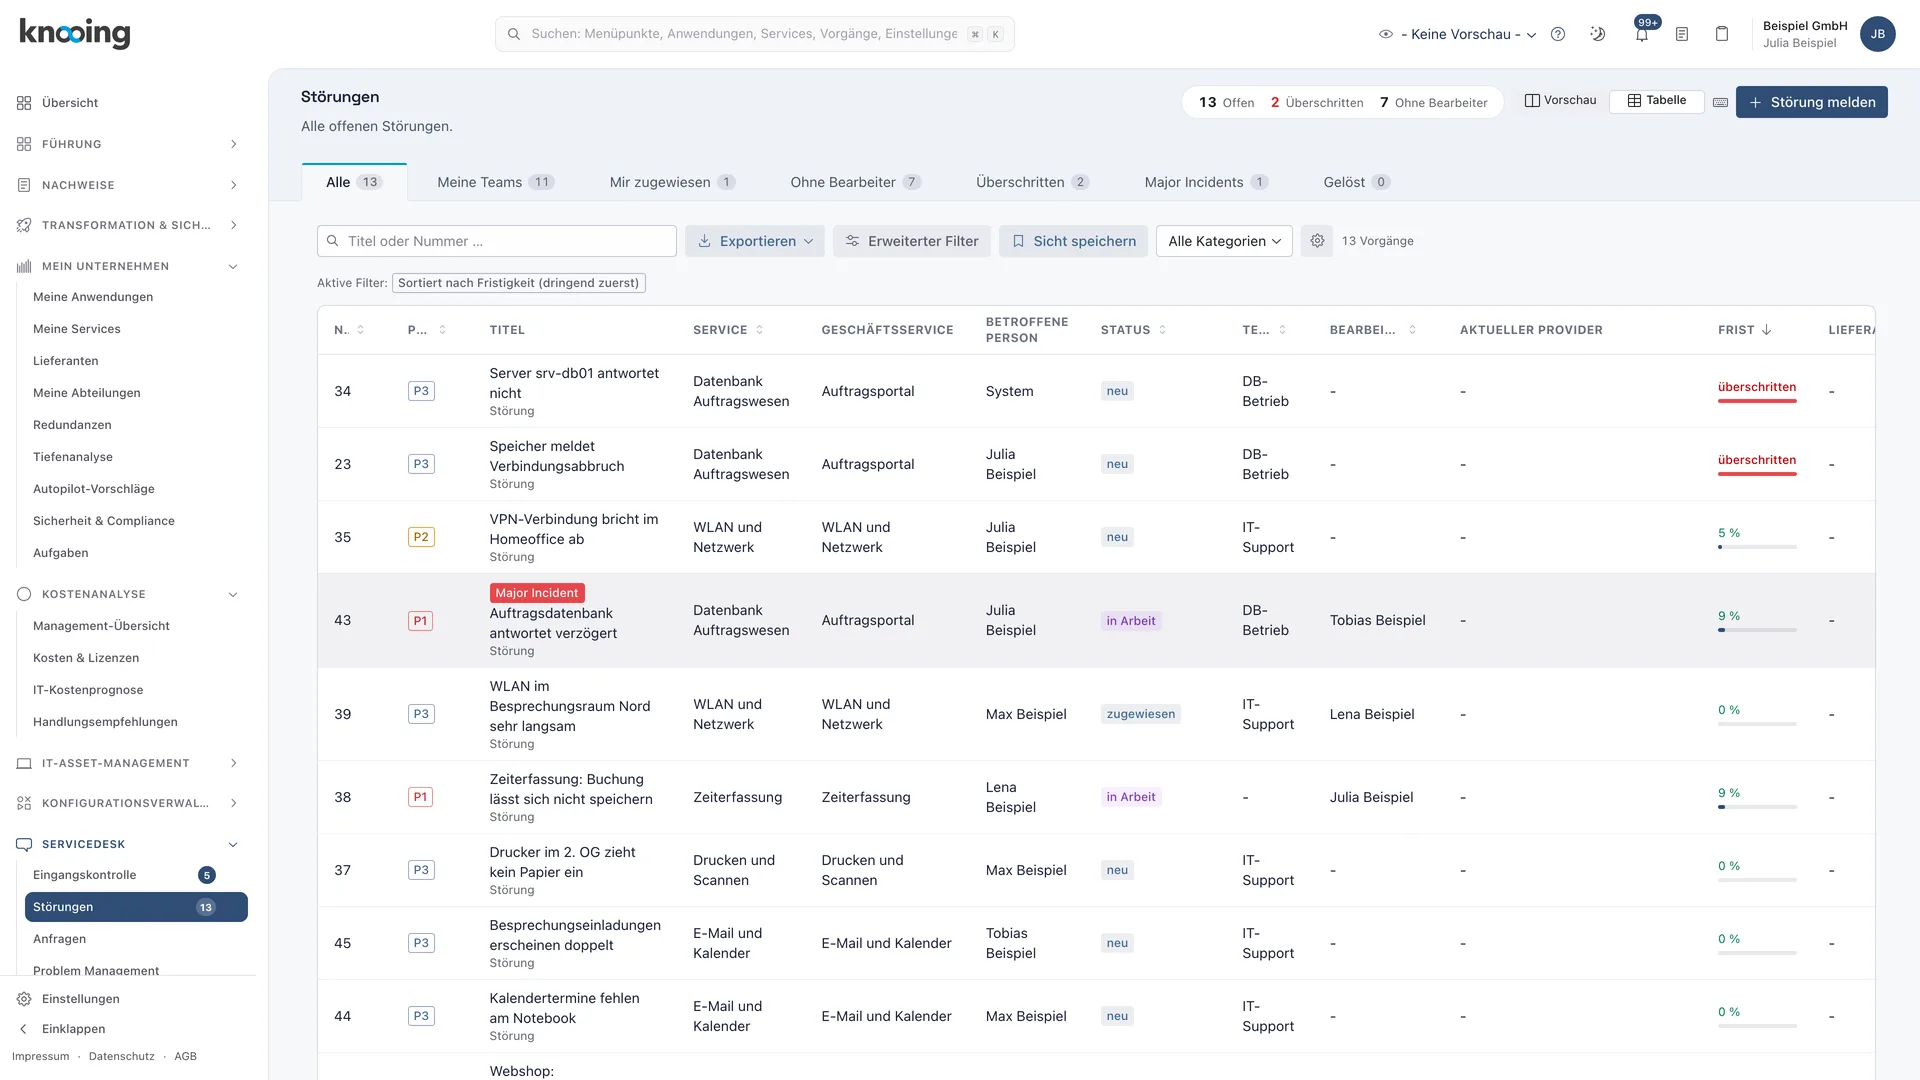Click the 9 % Frist progress bar of incident 43
The height and width of the screenshot is (1080, 1920).
(x=1757, y=630)
